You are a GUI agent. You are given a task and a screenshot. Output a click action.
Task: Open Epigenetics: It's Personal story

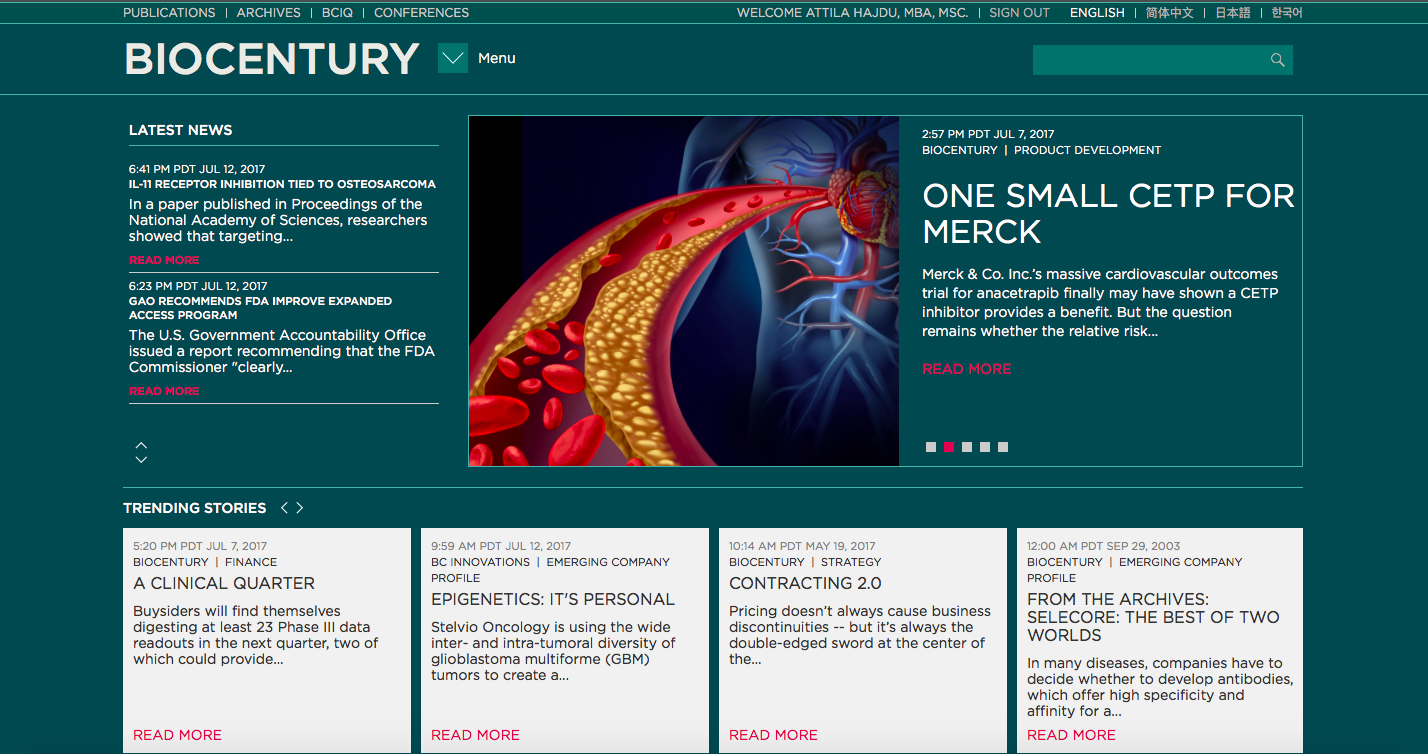coord(553,599)
